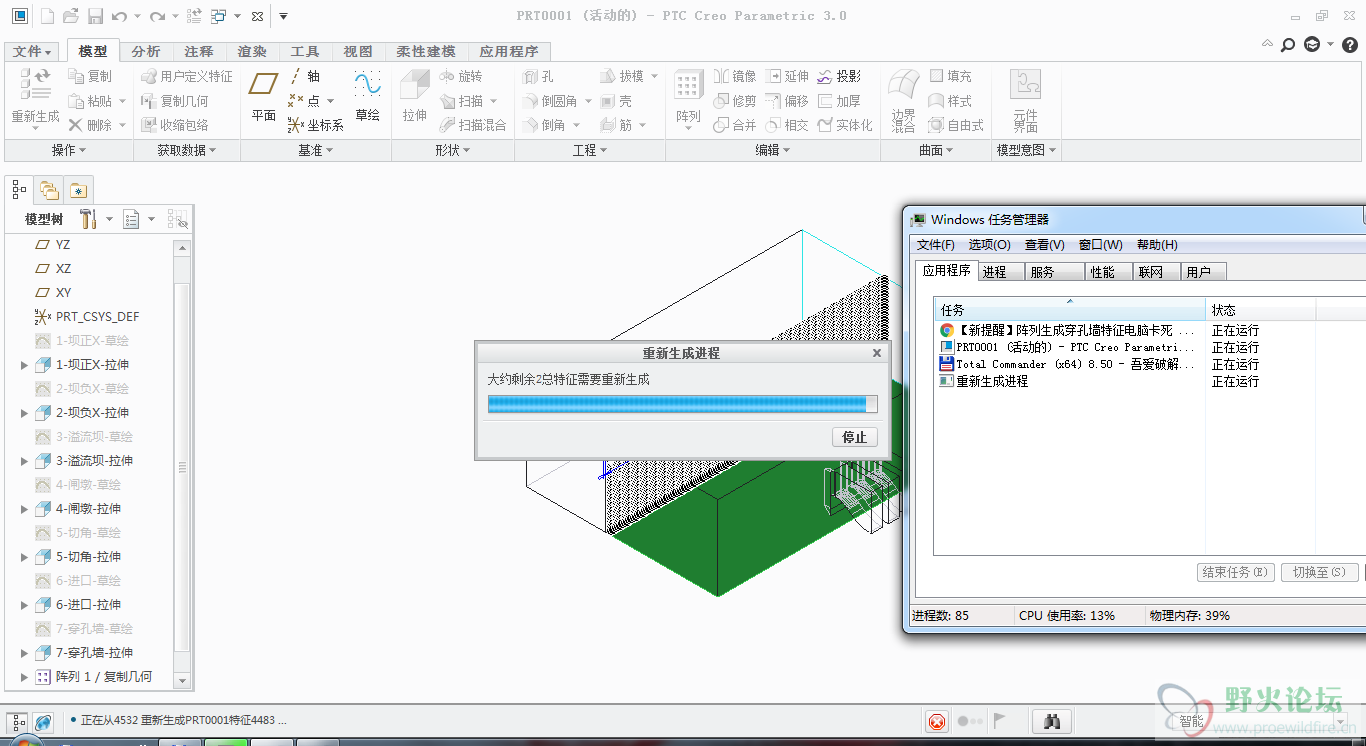Open the 文件 menu tab

click(x=33, y=51)
